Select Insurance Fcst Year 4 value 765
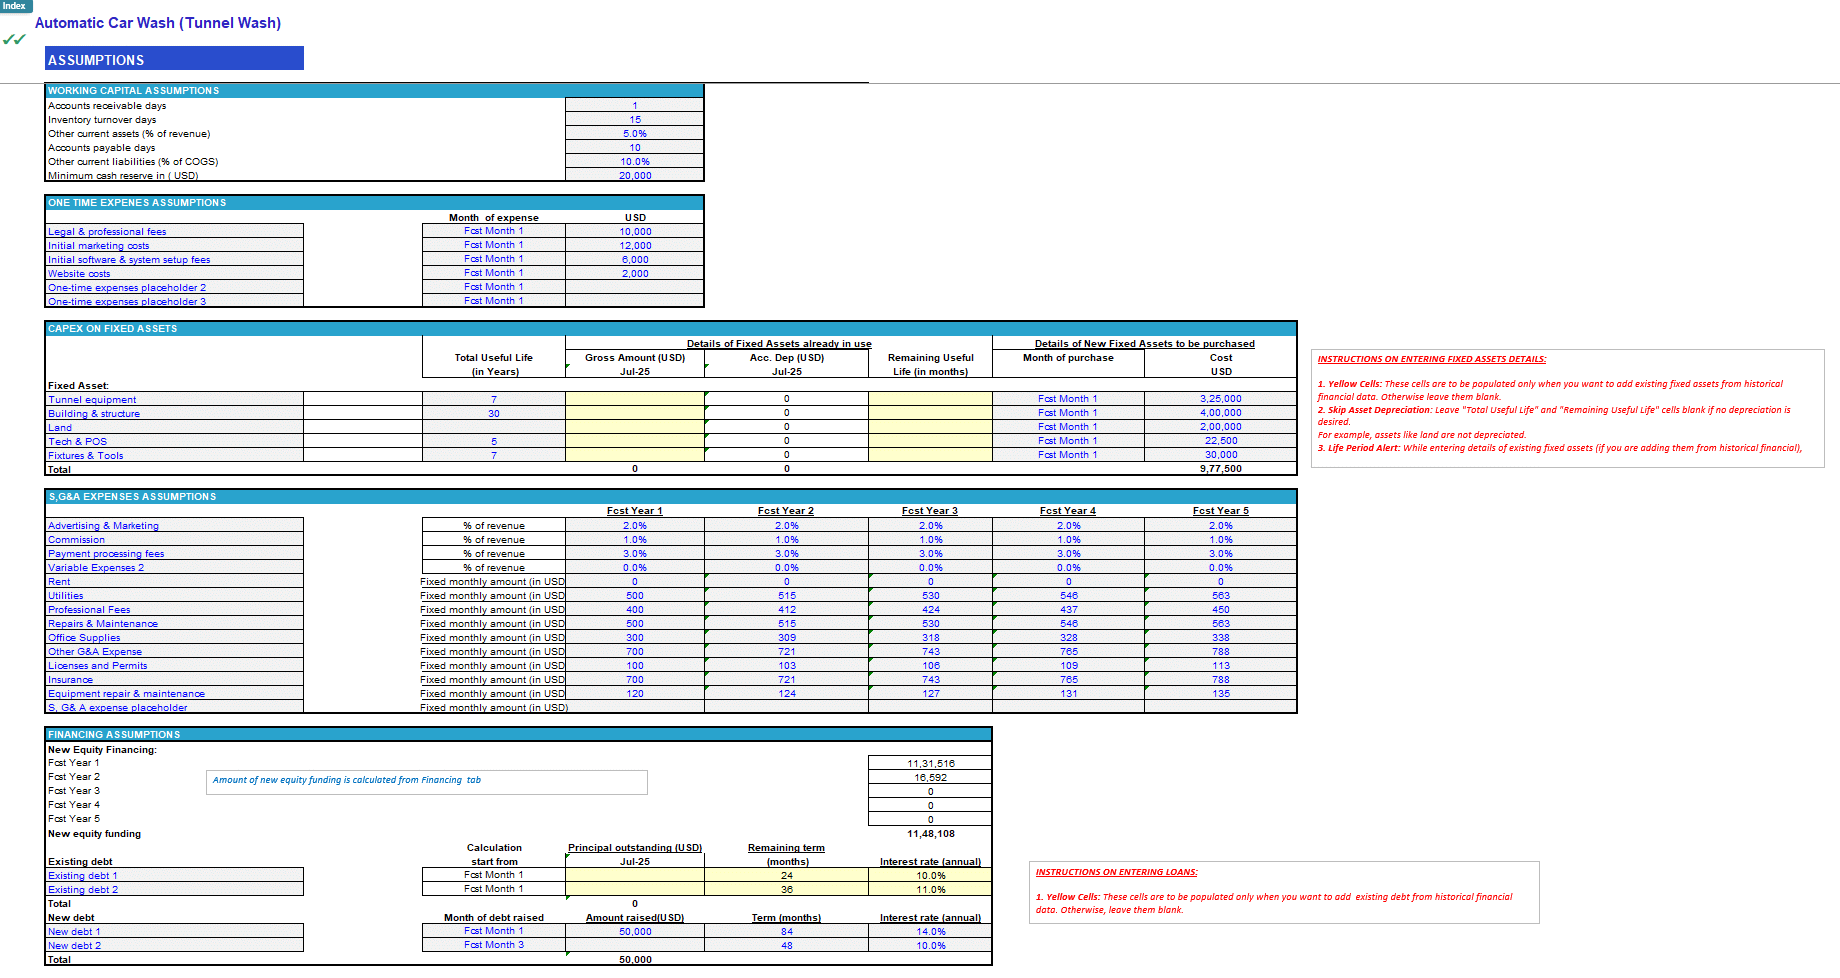This screenshot has height=978, width=1840. [x=1068, y=679]
